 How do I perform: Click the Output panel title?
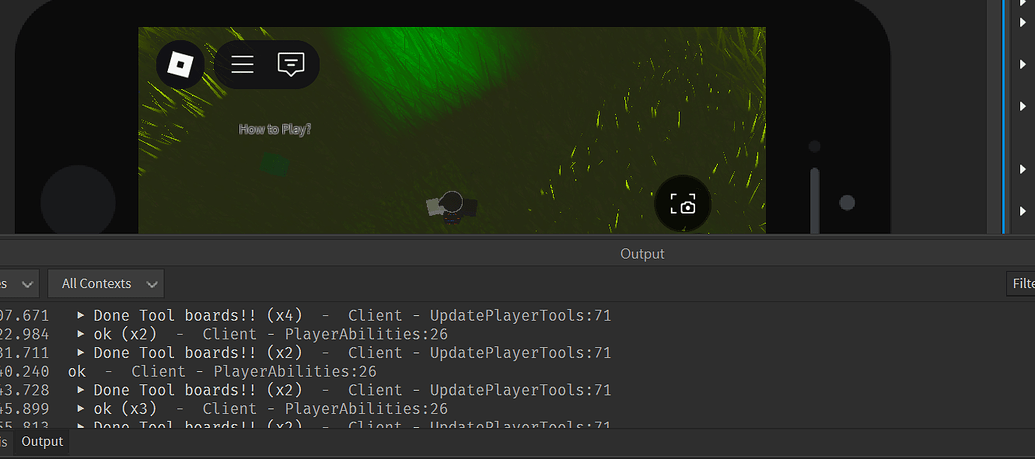[642, 254]
